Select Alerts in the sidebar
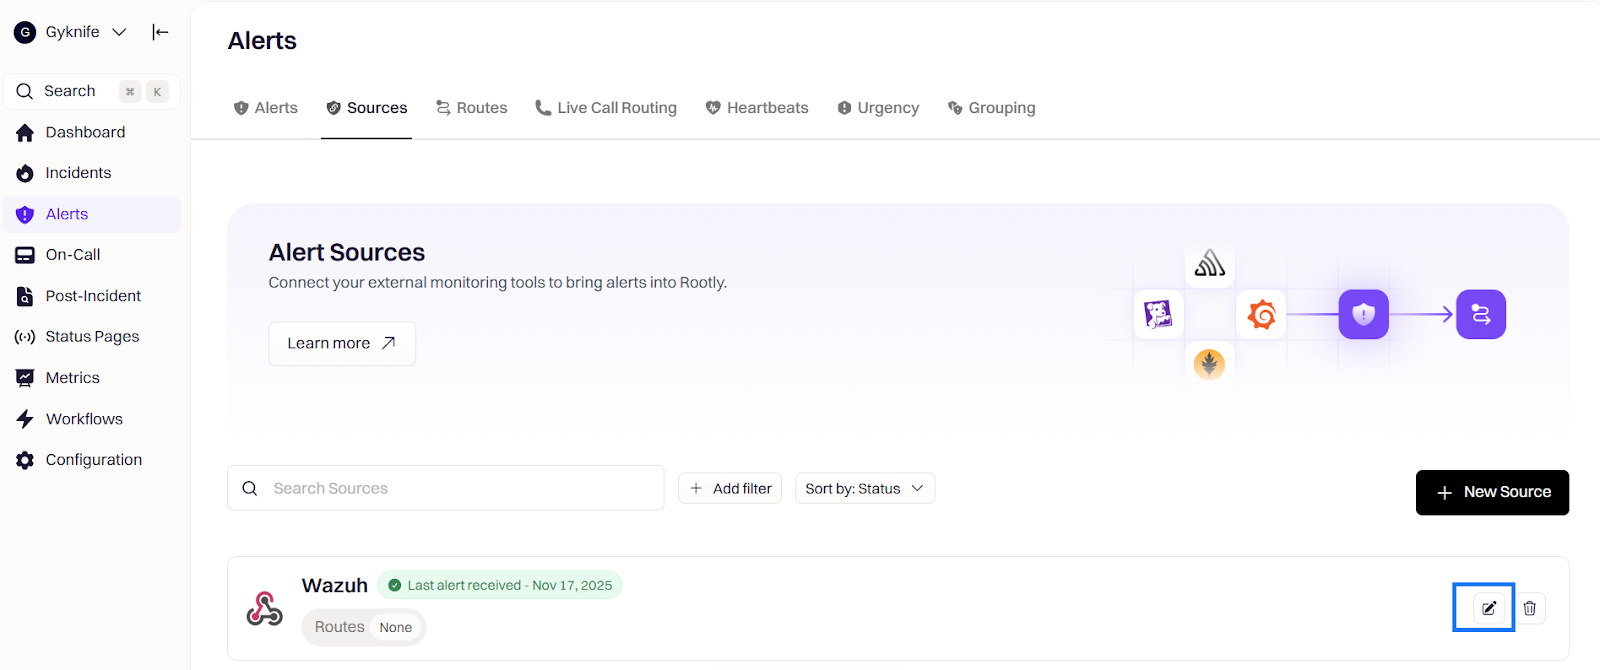This screenshot has height=670, width=1600. click(92, 214)
